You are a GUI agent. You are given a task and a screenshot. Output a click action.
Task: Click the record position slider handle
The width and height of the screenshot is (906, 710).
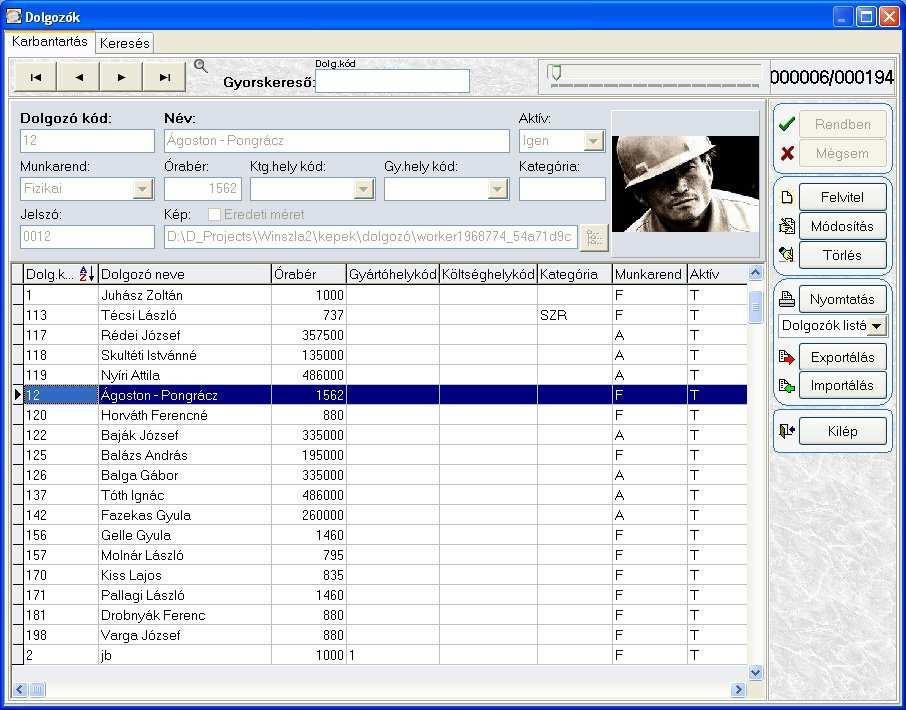(555, 72)
